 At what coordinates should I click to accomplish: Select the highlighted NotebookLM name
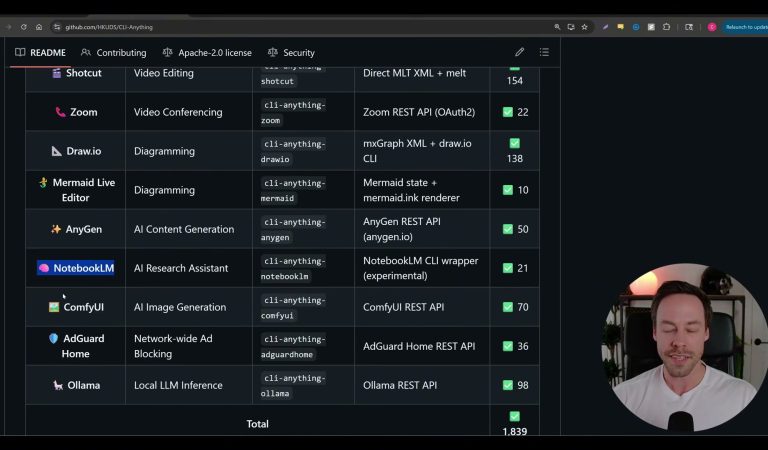pyautogui.click(x=83, y=268)
